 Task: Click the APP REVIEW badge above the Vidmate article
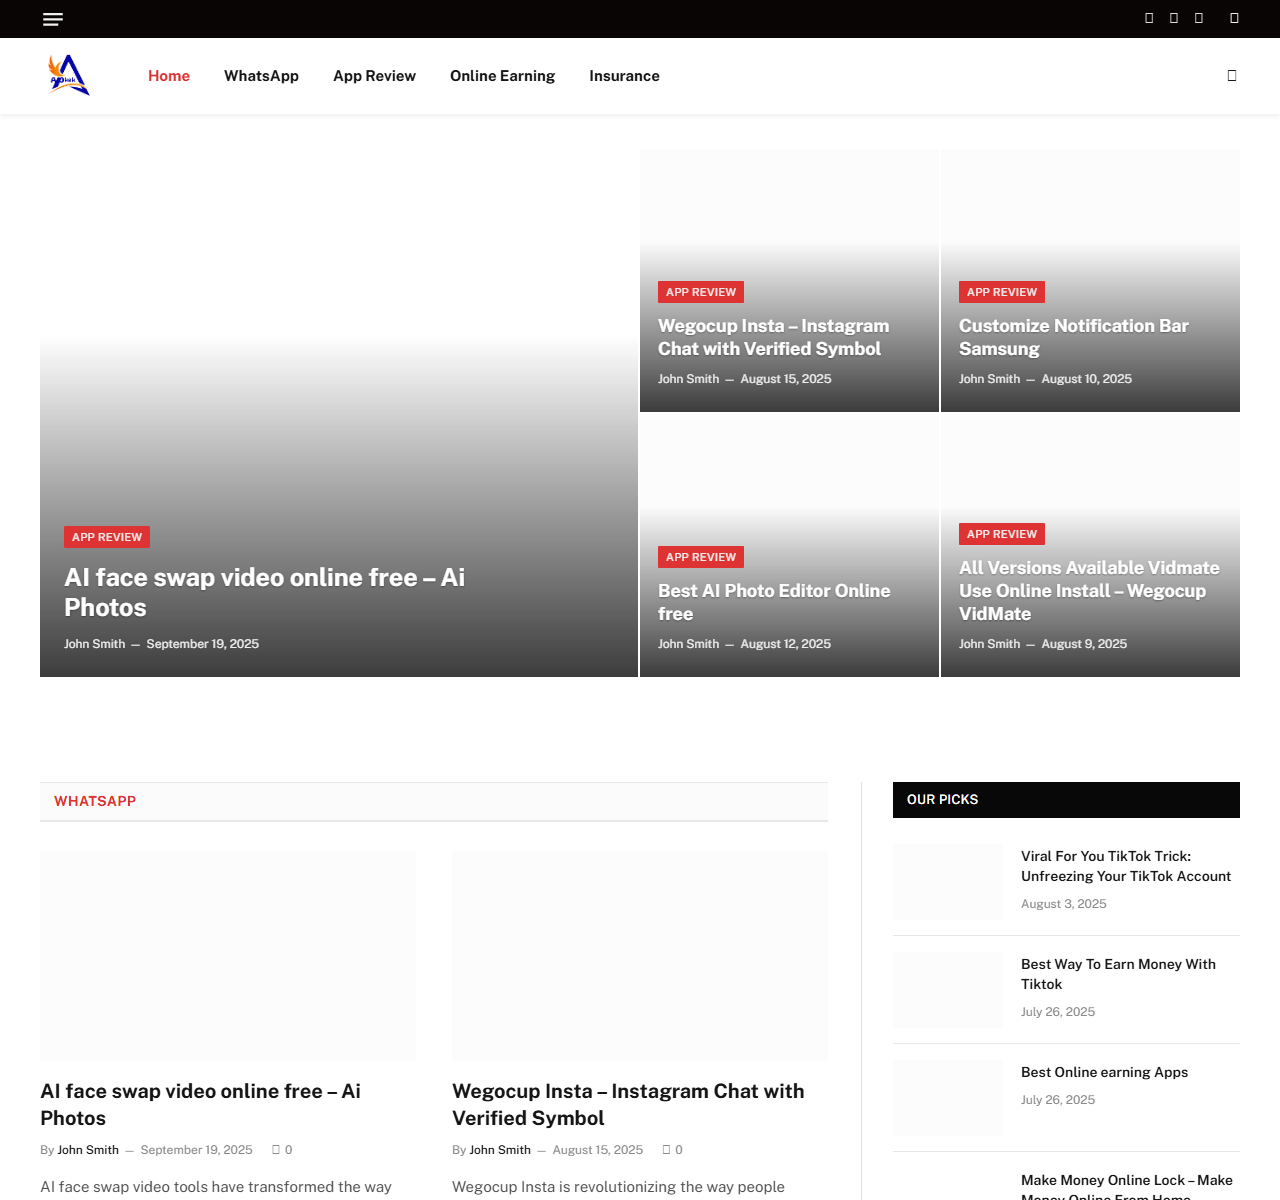pos(1002,534)
